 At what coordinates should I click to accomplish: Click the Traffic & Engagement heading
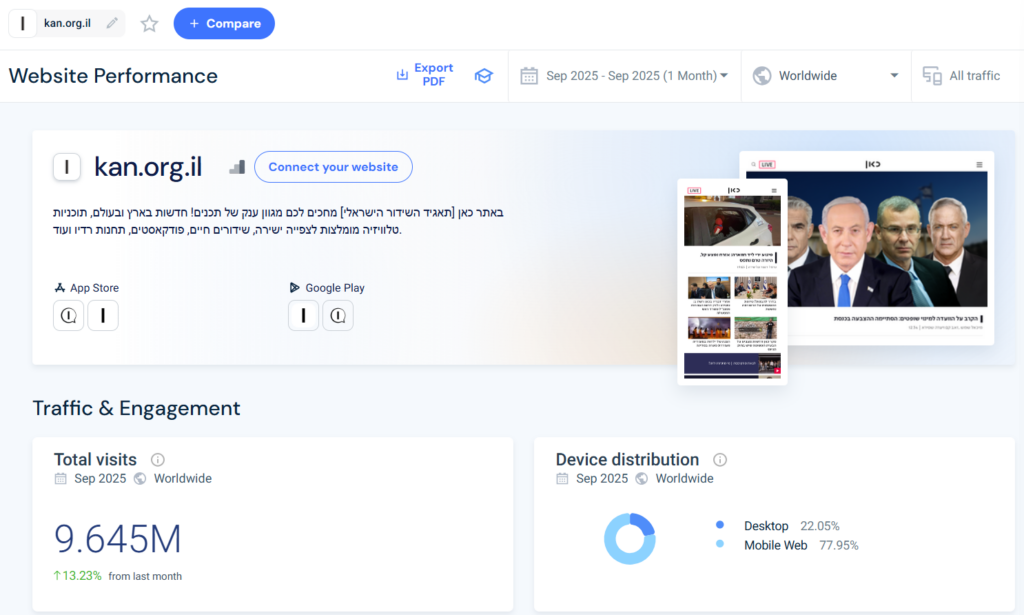tap(136, 408)
